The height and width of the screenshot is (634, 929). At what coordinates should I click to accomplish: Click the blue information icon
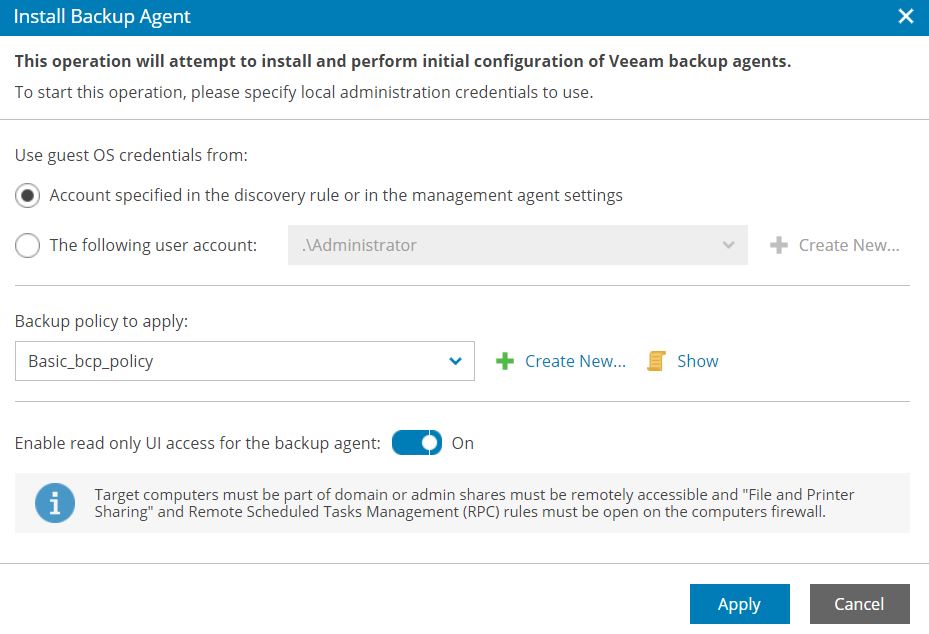point(55,503)
